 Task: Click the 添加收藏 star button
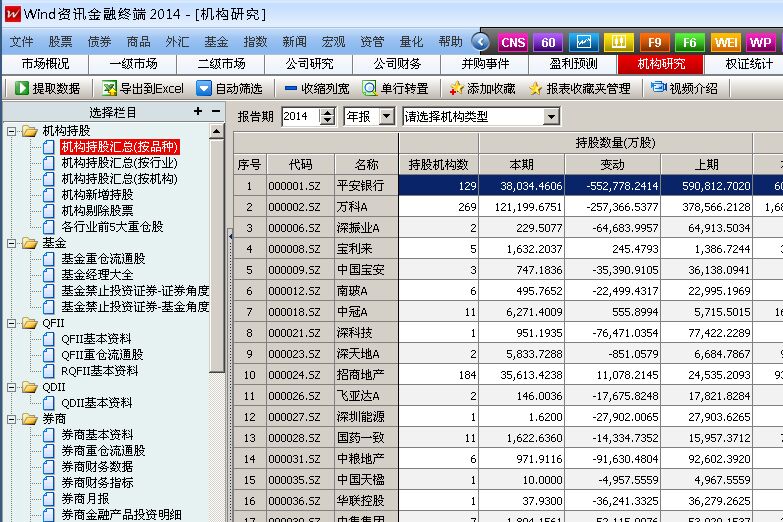(482, 88)
